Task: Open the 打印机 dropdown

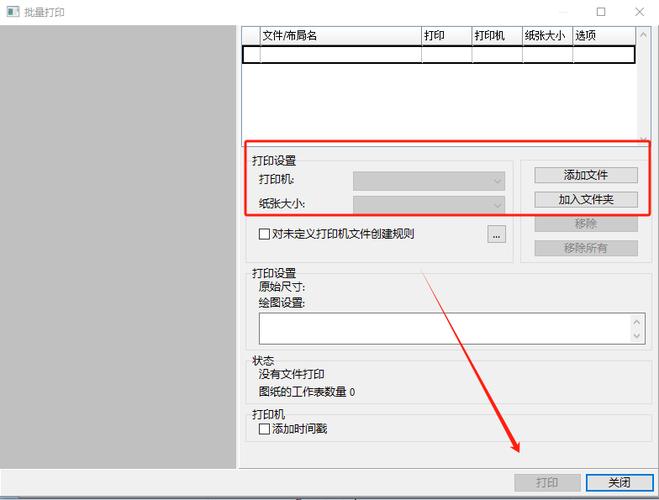Action: tap(429, 181)
